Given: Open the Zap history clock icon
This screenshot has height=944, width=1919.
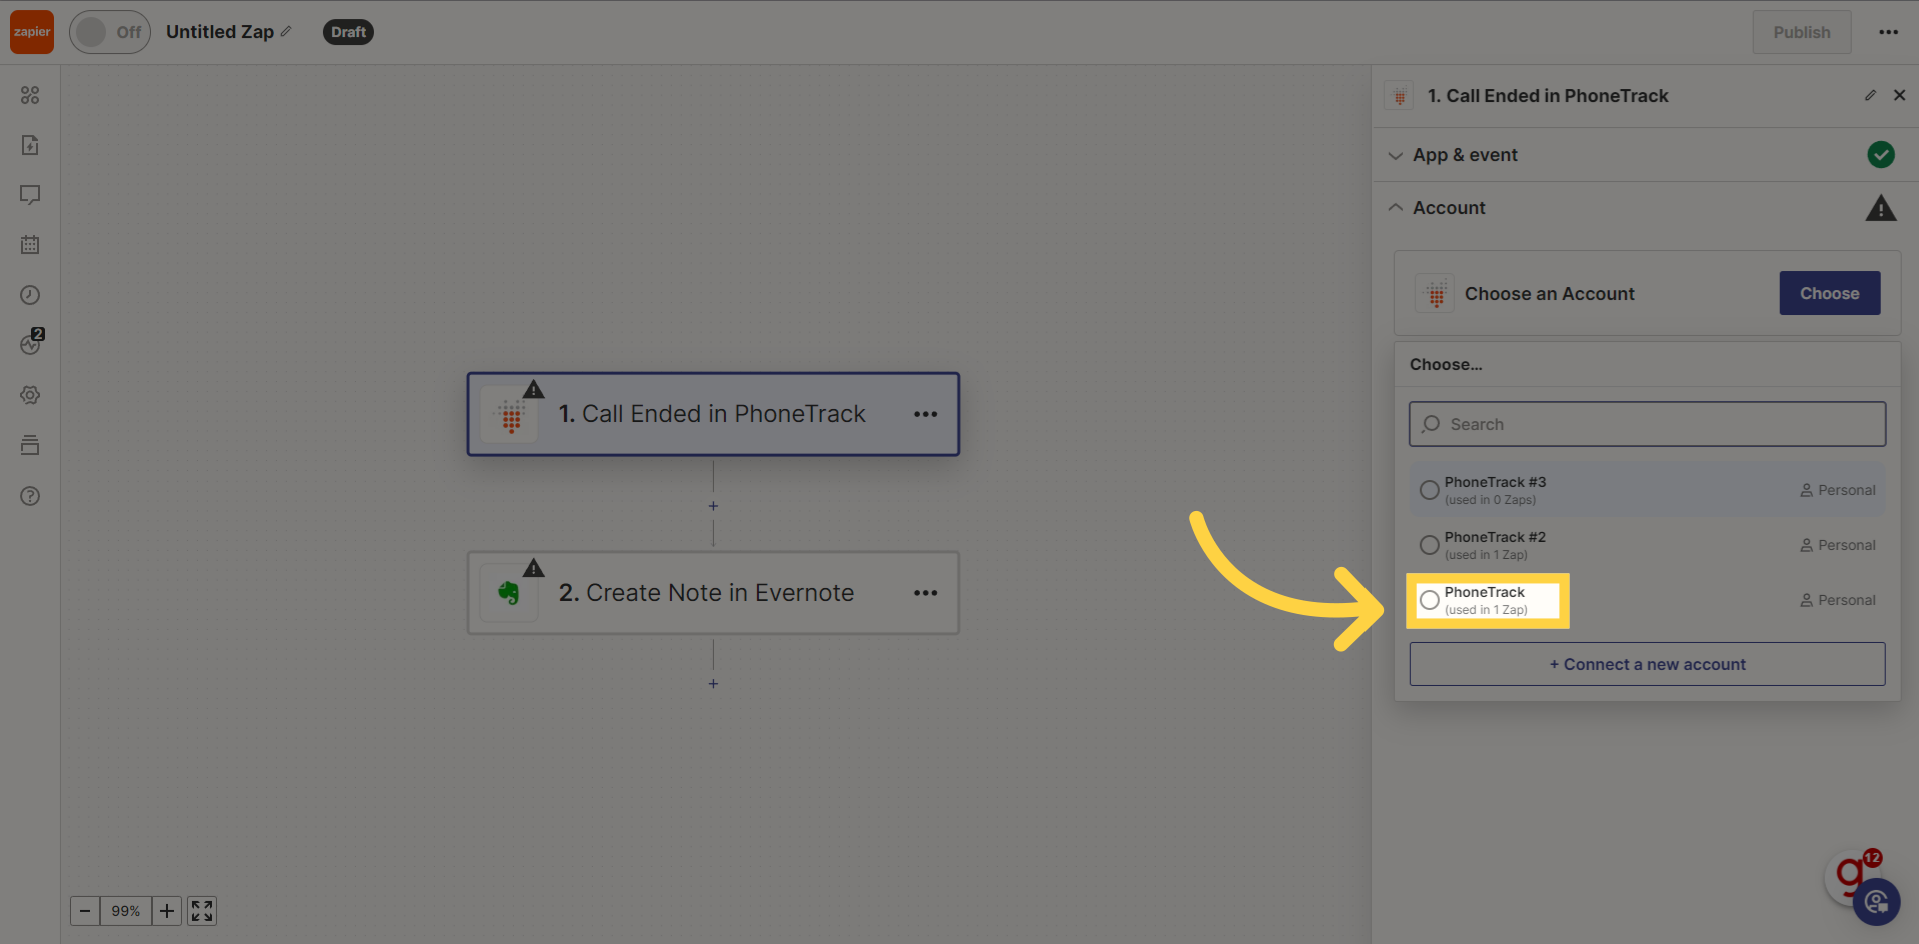Looking at the screenshot, I should click(x=30, y=295).
